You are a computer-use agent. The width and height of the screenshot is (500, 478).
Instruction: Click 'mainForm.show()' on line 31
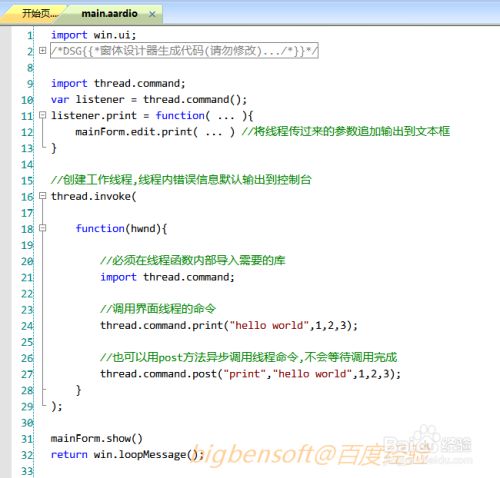97,438
